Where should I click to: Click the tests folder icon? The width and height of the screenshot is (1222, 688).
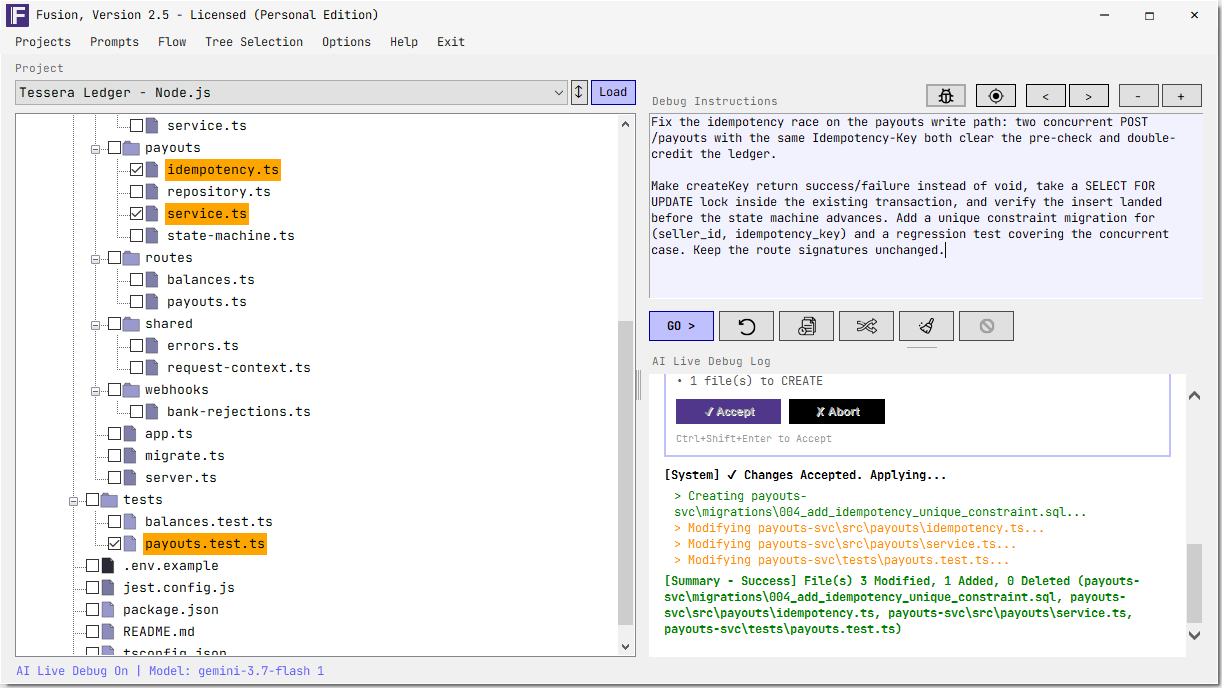click(109, 500)
